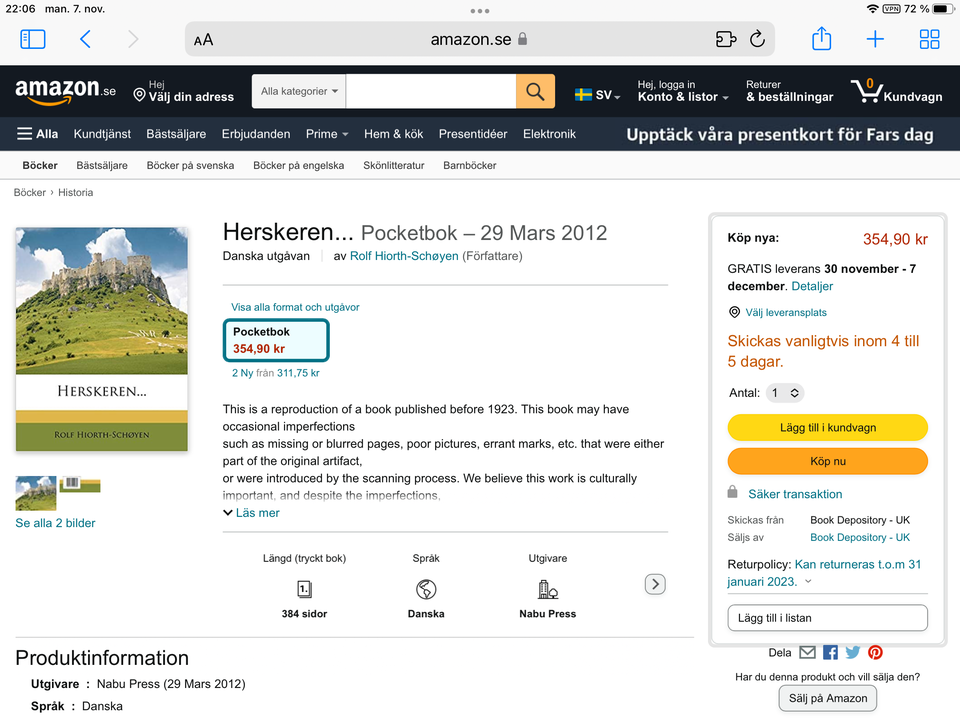Open Presentidéer in navigation bar

[x=473, y=133]
